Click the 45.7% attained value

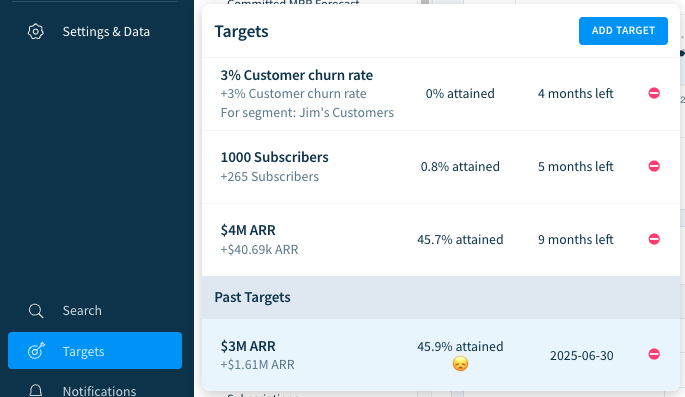(460, 239)
